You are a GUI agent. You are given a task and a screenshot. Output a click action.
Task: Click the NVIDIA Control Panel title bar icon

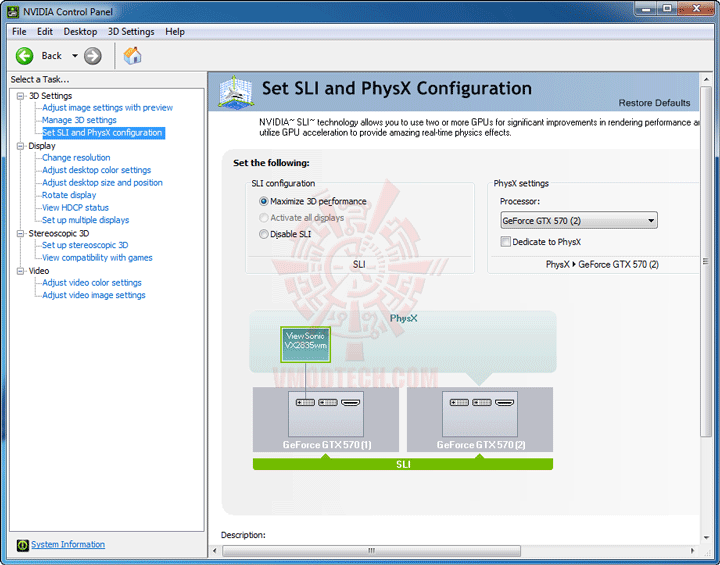(12, 11)
